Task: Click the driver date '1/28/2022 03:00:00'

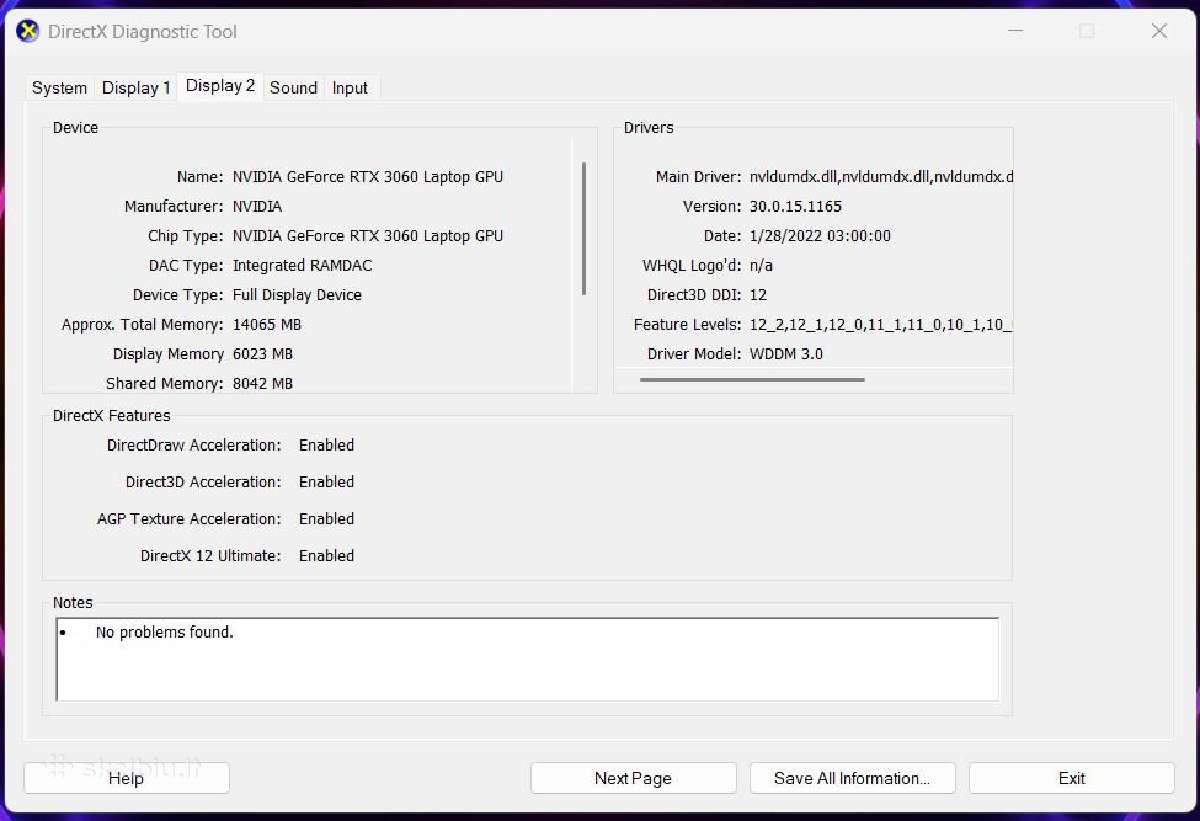Action: pos(820,236)
